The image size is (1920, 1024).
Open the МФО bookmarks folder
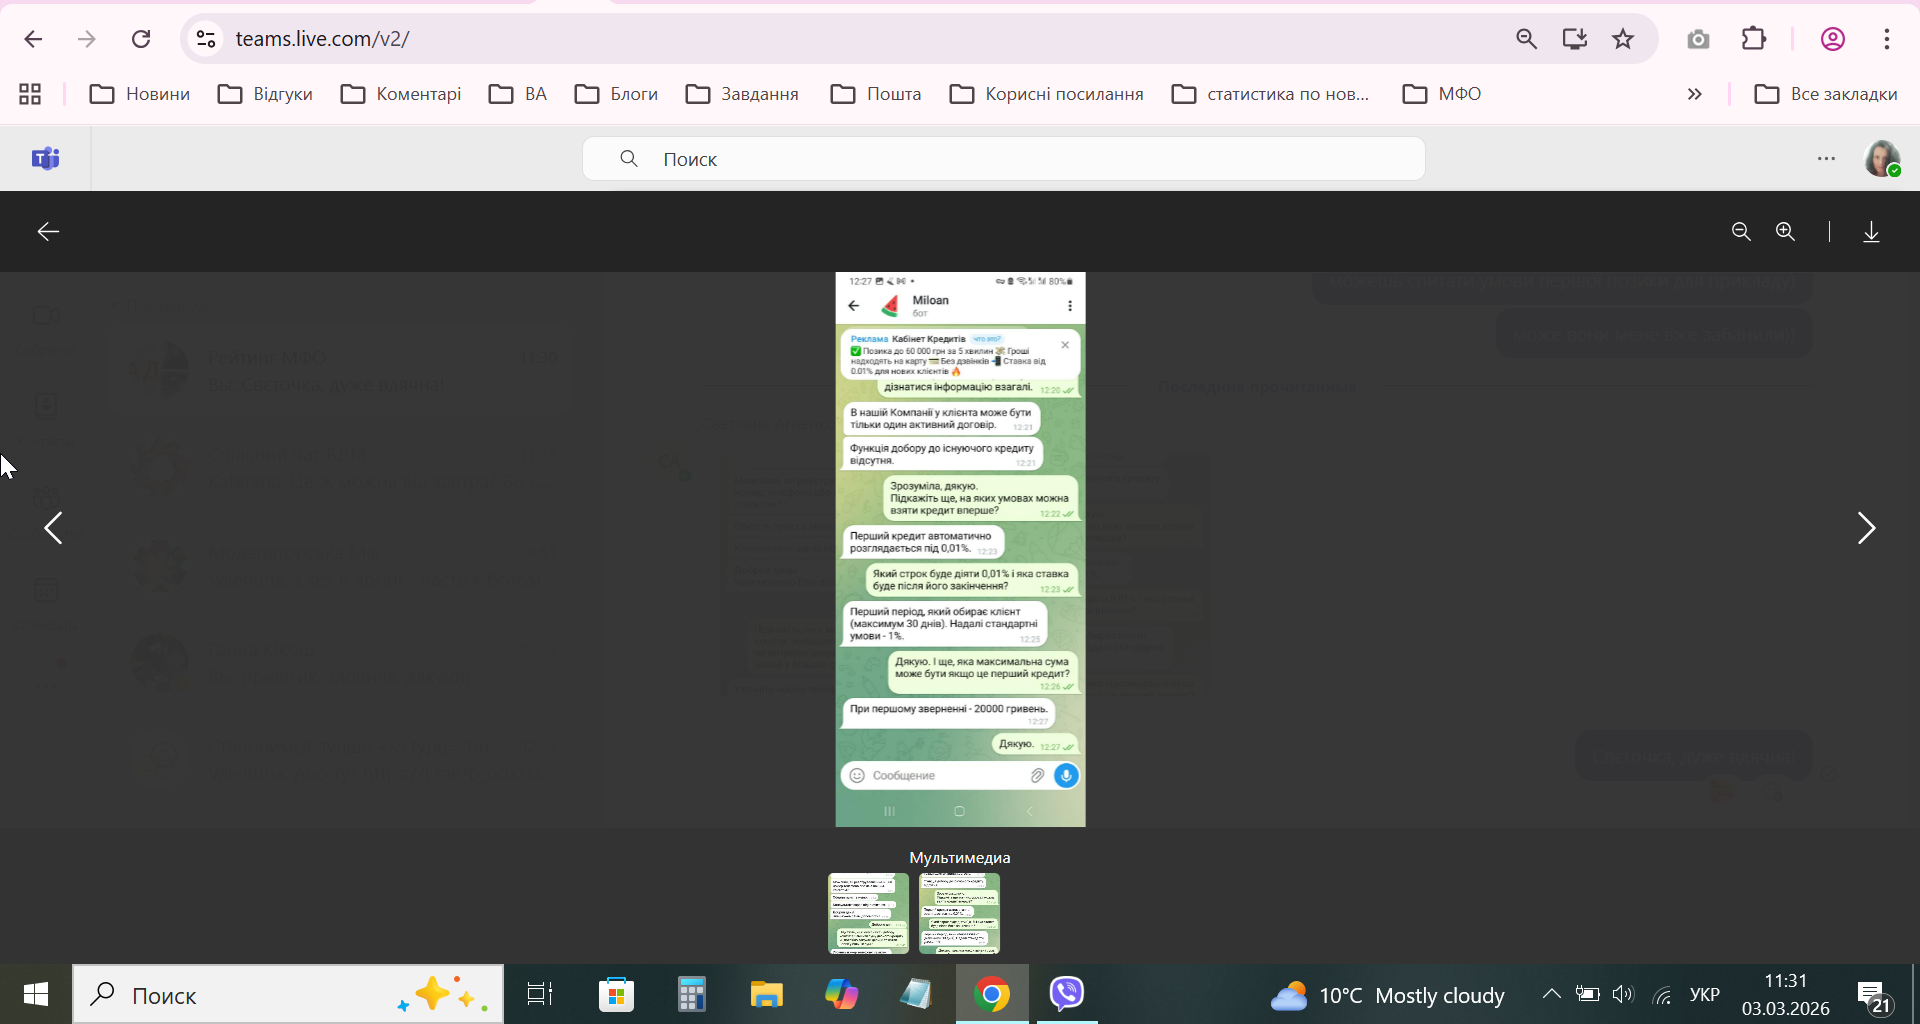(1442, 94)
